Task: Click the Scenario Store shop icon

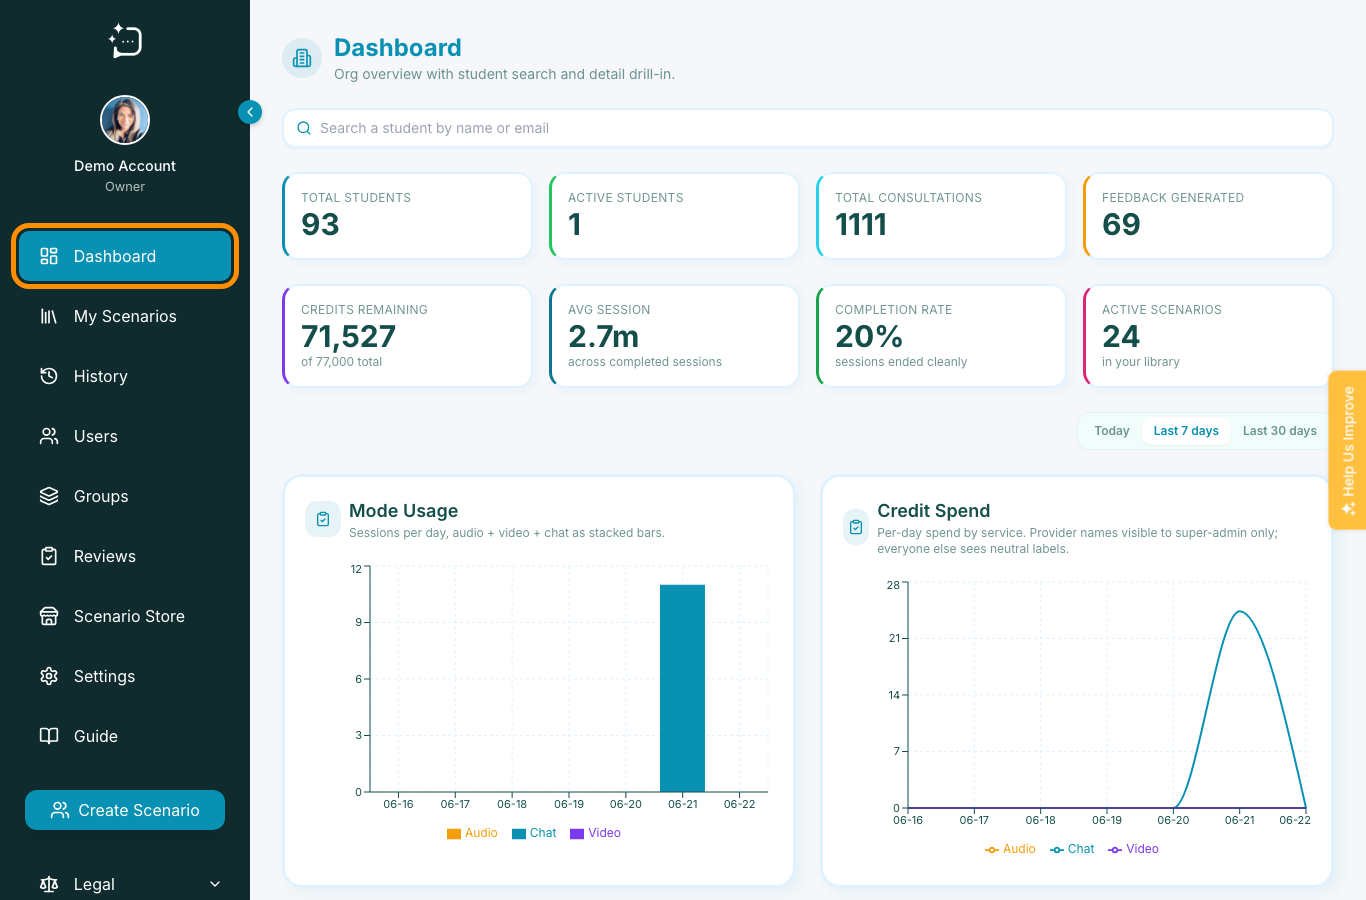Action: [x=49, y=616]
